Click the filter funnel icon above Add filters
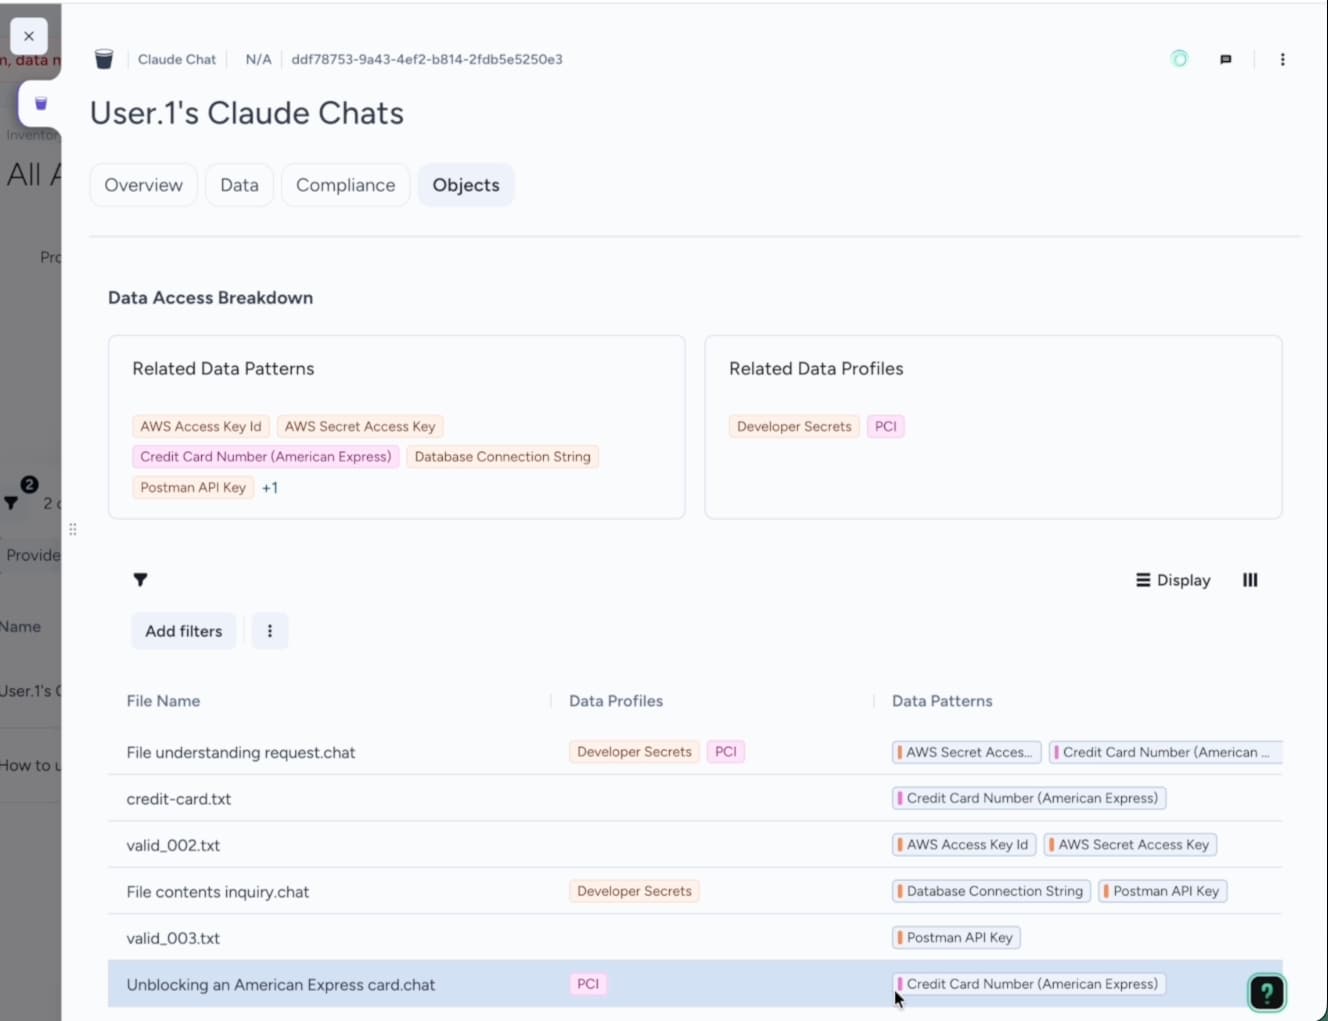This screenshot has width=1328, height=1021. click(x=140, y=580)
